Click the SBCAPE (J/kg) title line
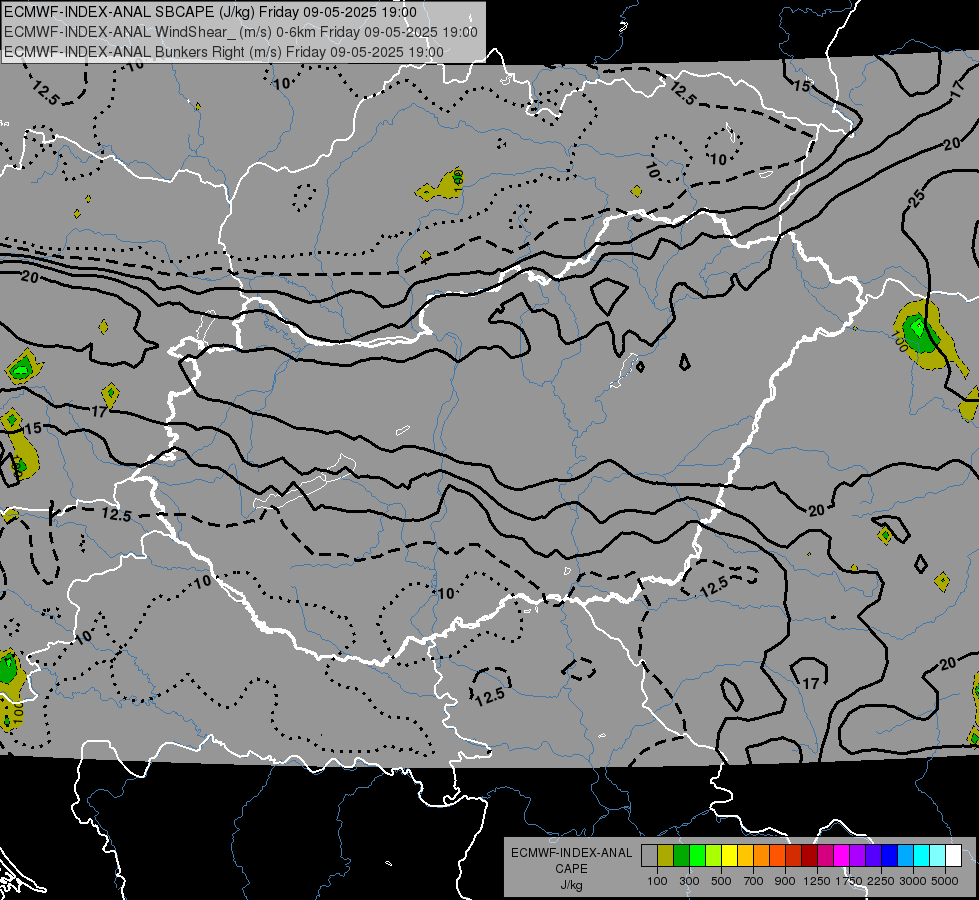Screen dimensions: 979x900 pyautogui.click(x=210, y=12)
